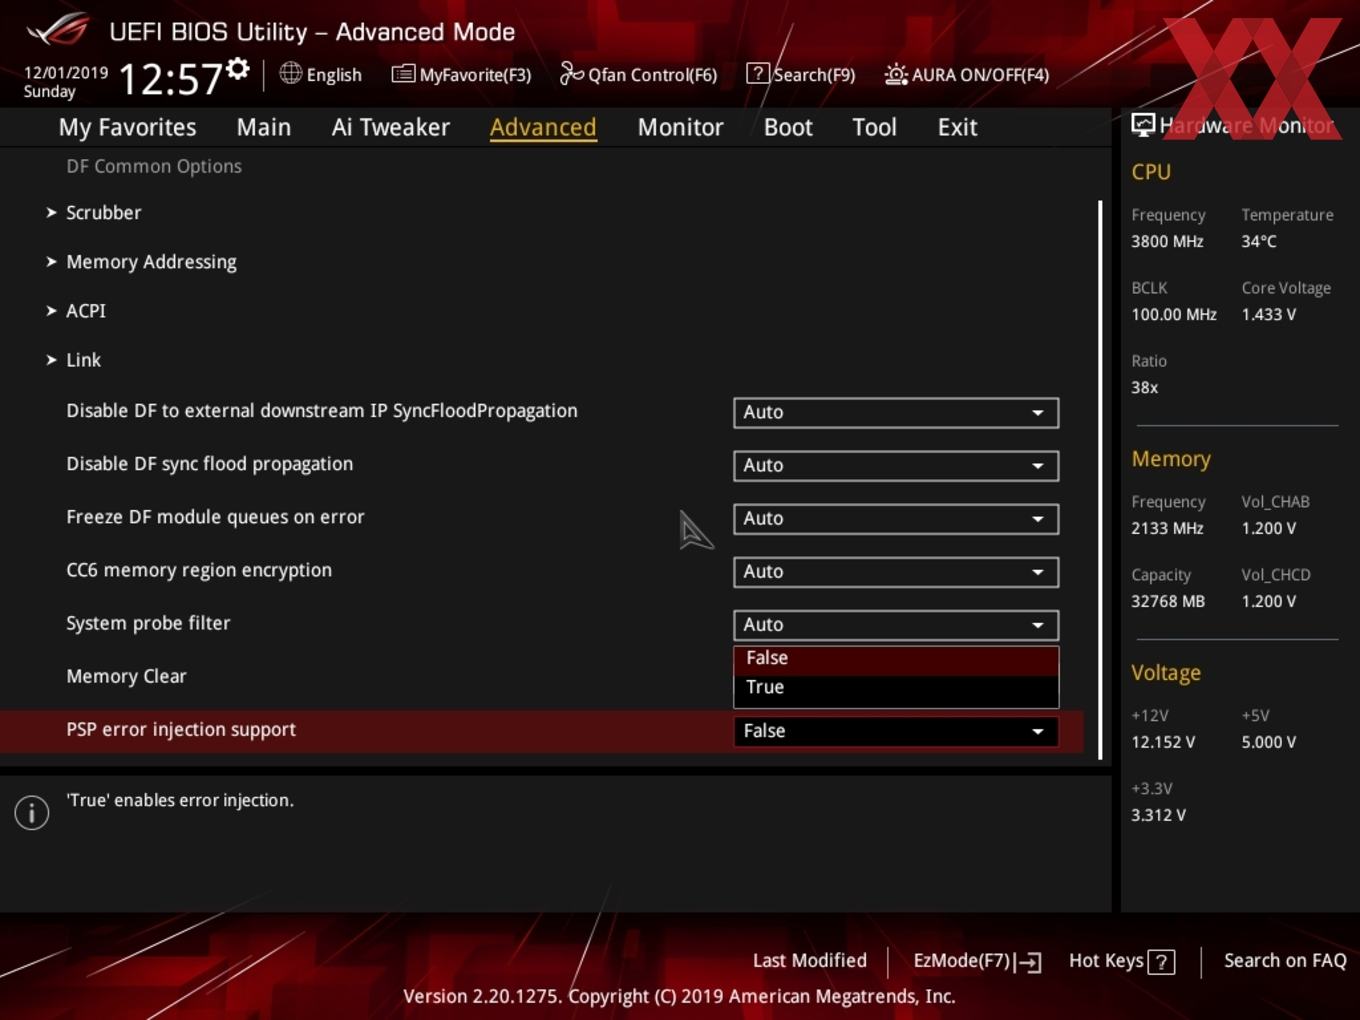Viewport: 1360px width, 1020px height.
Task: Click the Version 2.20.1275 copyright text
Action: point(679,996)
